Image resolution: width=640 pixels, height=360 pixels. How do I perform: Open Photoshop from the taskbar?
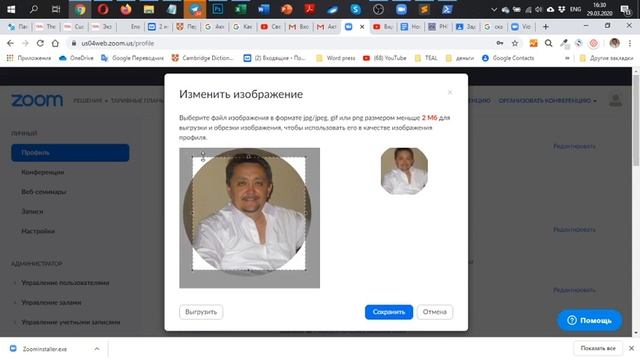(x=218, y=9)
